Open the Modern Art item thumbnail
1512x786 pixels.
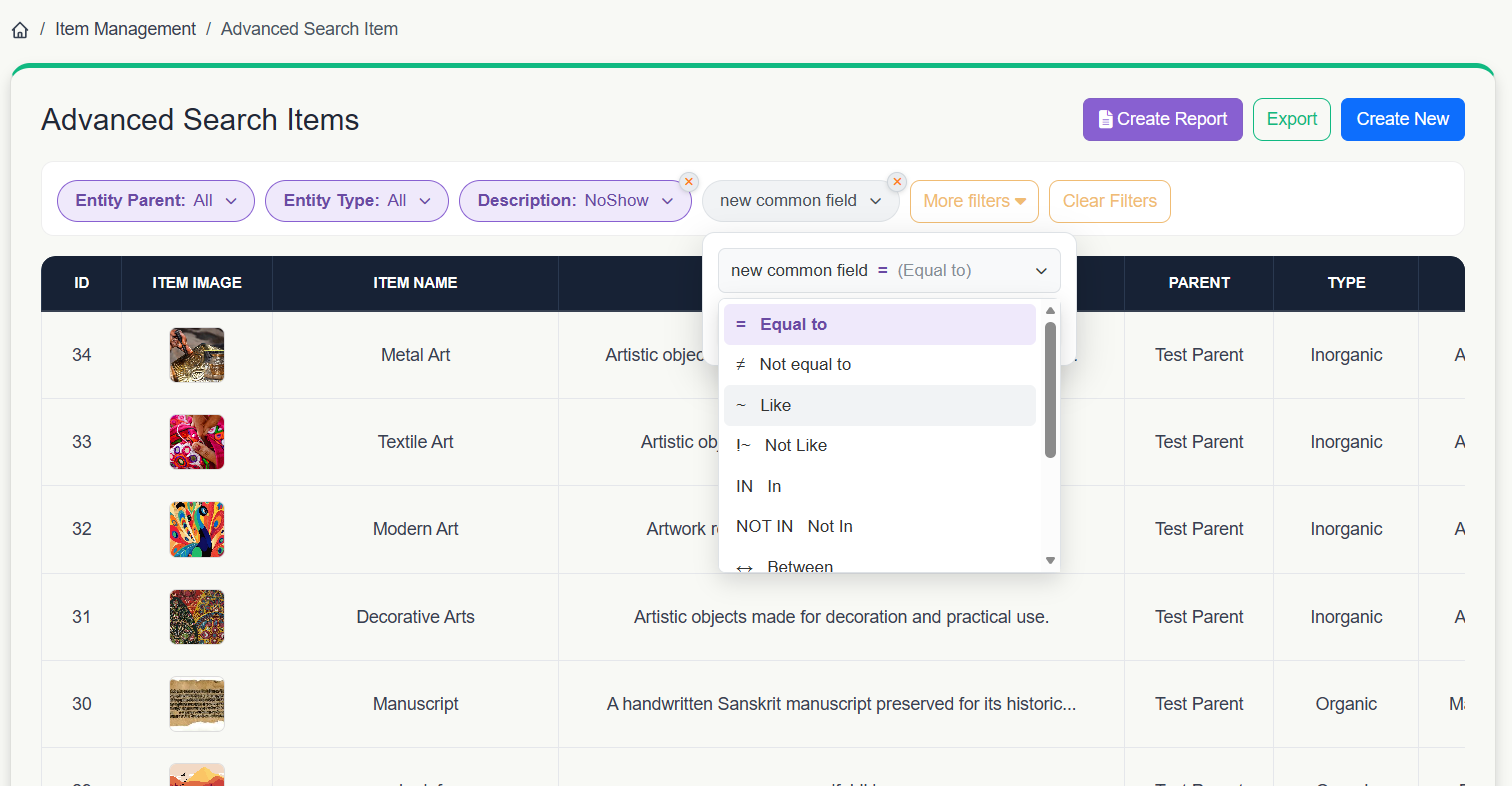197,529
